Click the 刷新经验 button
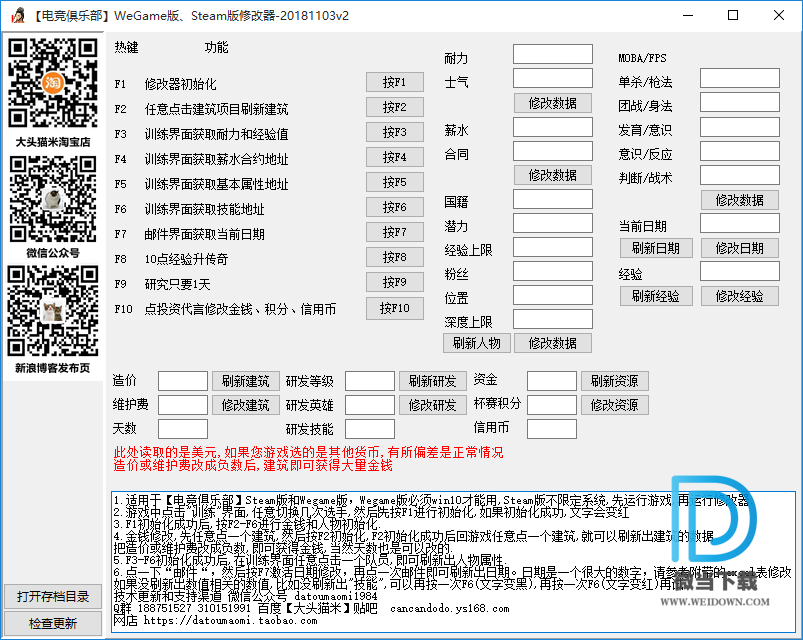This screenshot has height=640, width=803. click(656, 296)
